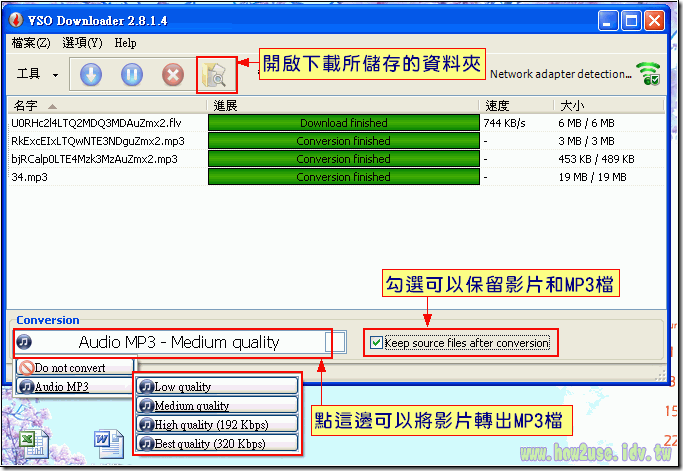Click the music note icon beside conversion profile
The image size is (683, 471).
point(24,342)
